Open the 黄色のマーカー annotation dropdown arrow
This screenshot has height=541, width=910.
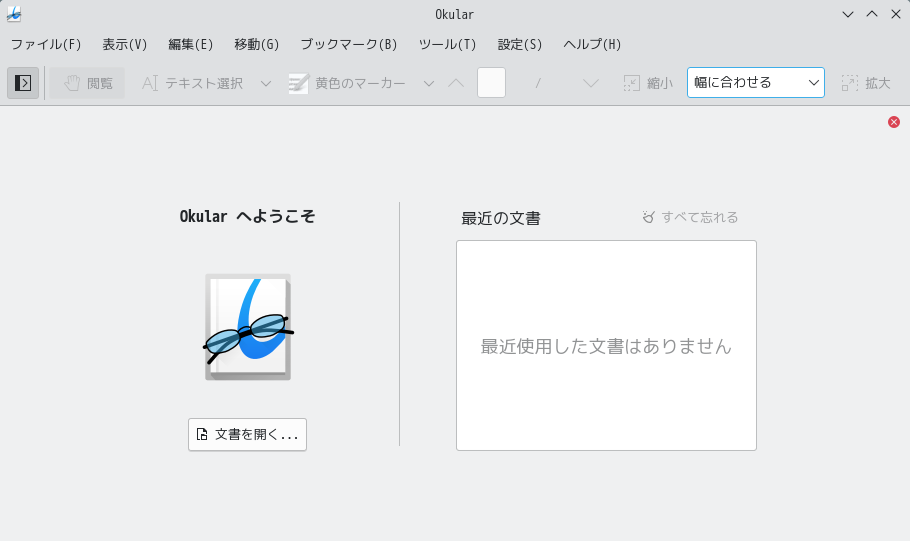[x=429, y=83]
